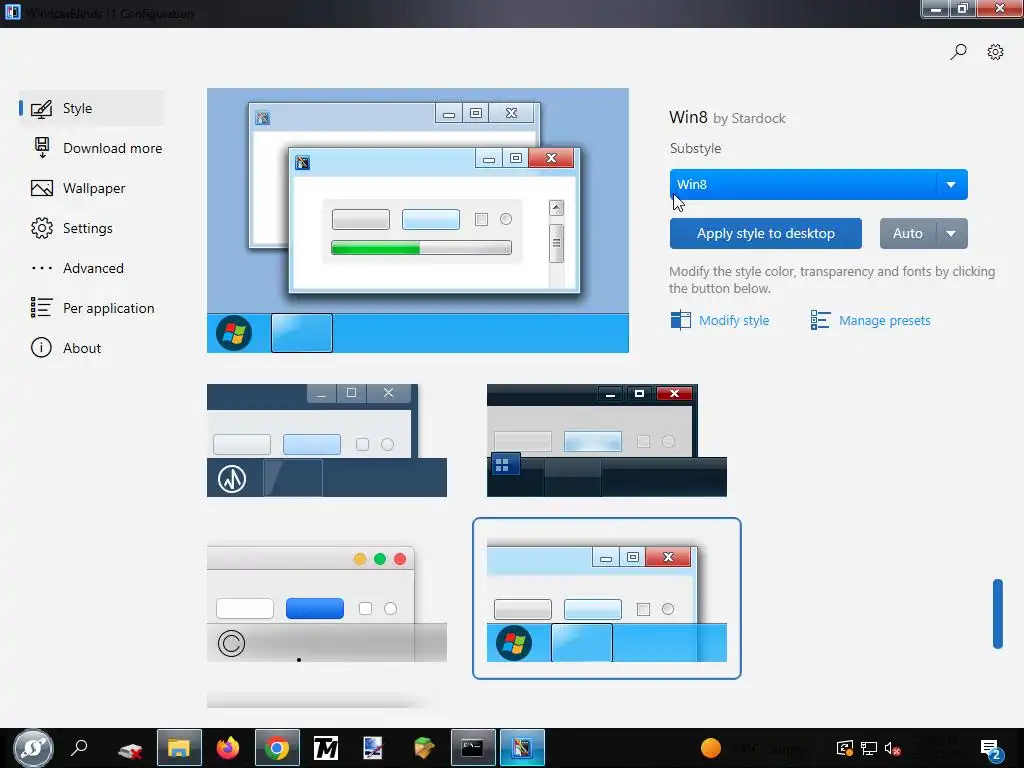Image resolution: width=1024 pixels, height=768 pixels.
Task: Click the network tray icon
Action: coord(869,748)
